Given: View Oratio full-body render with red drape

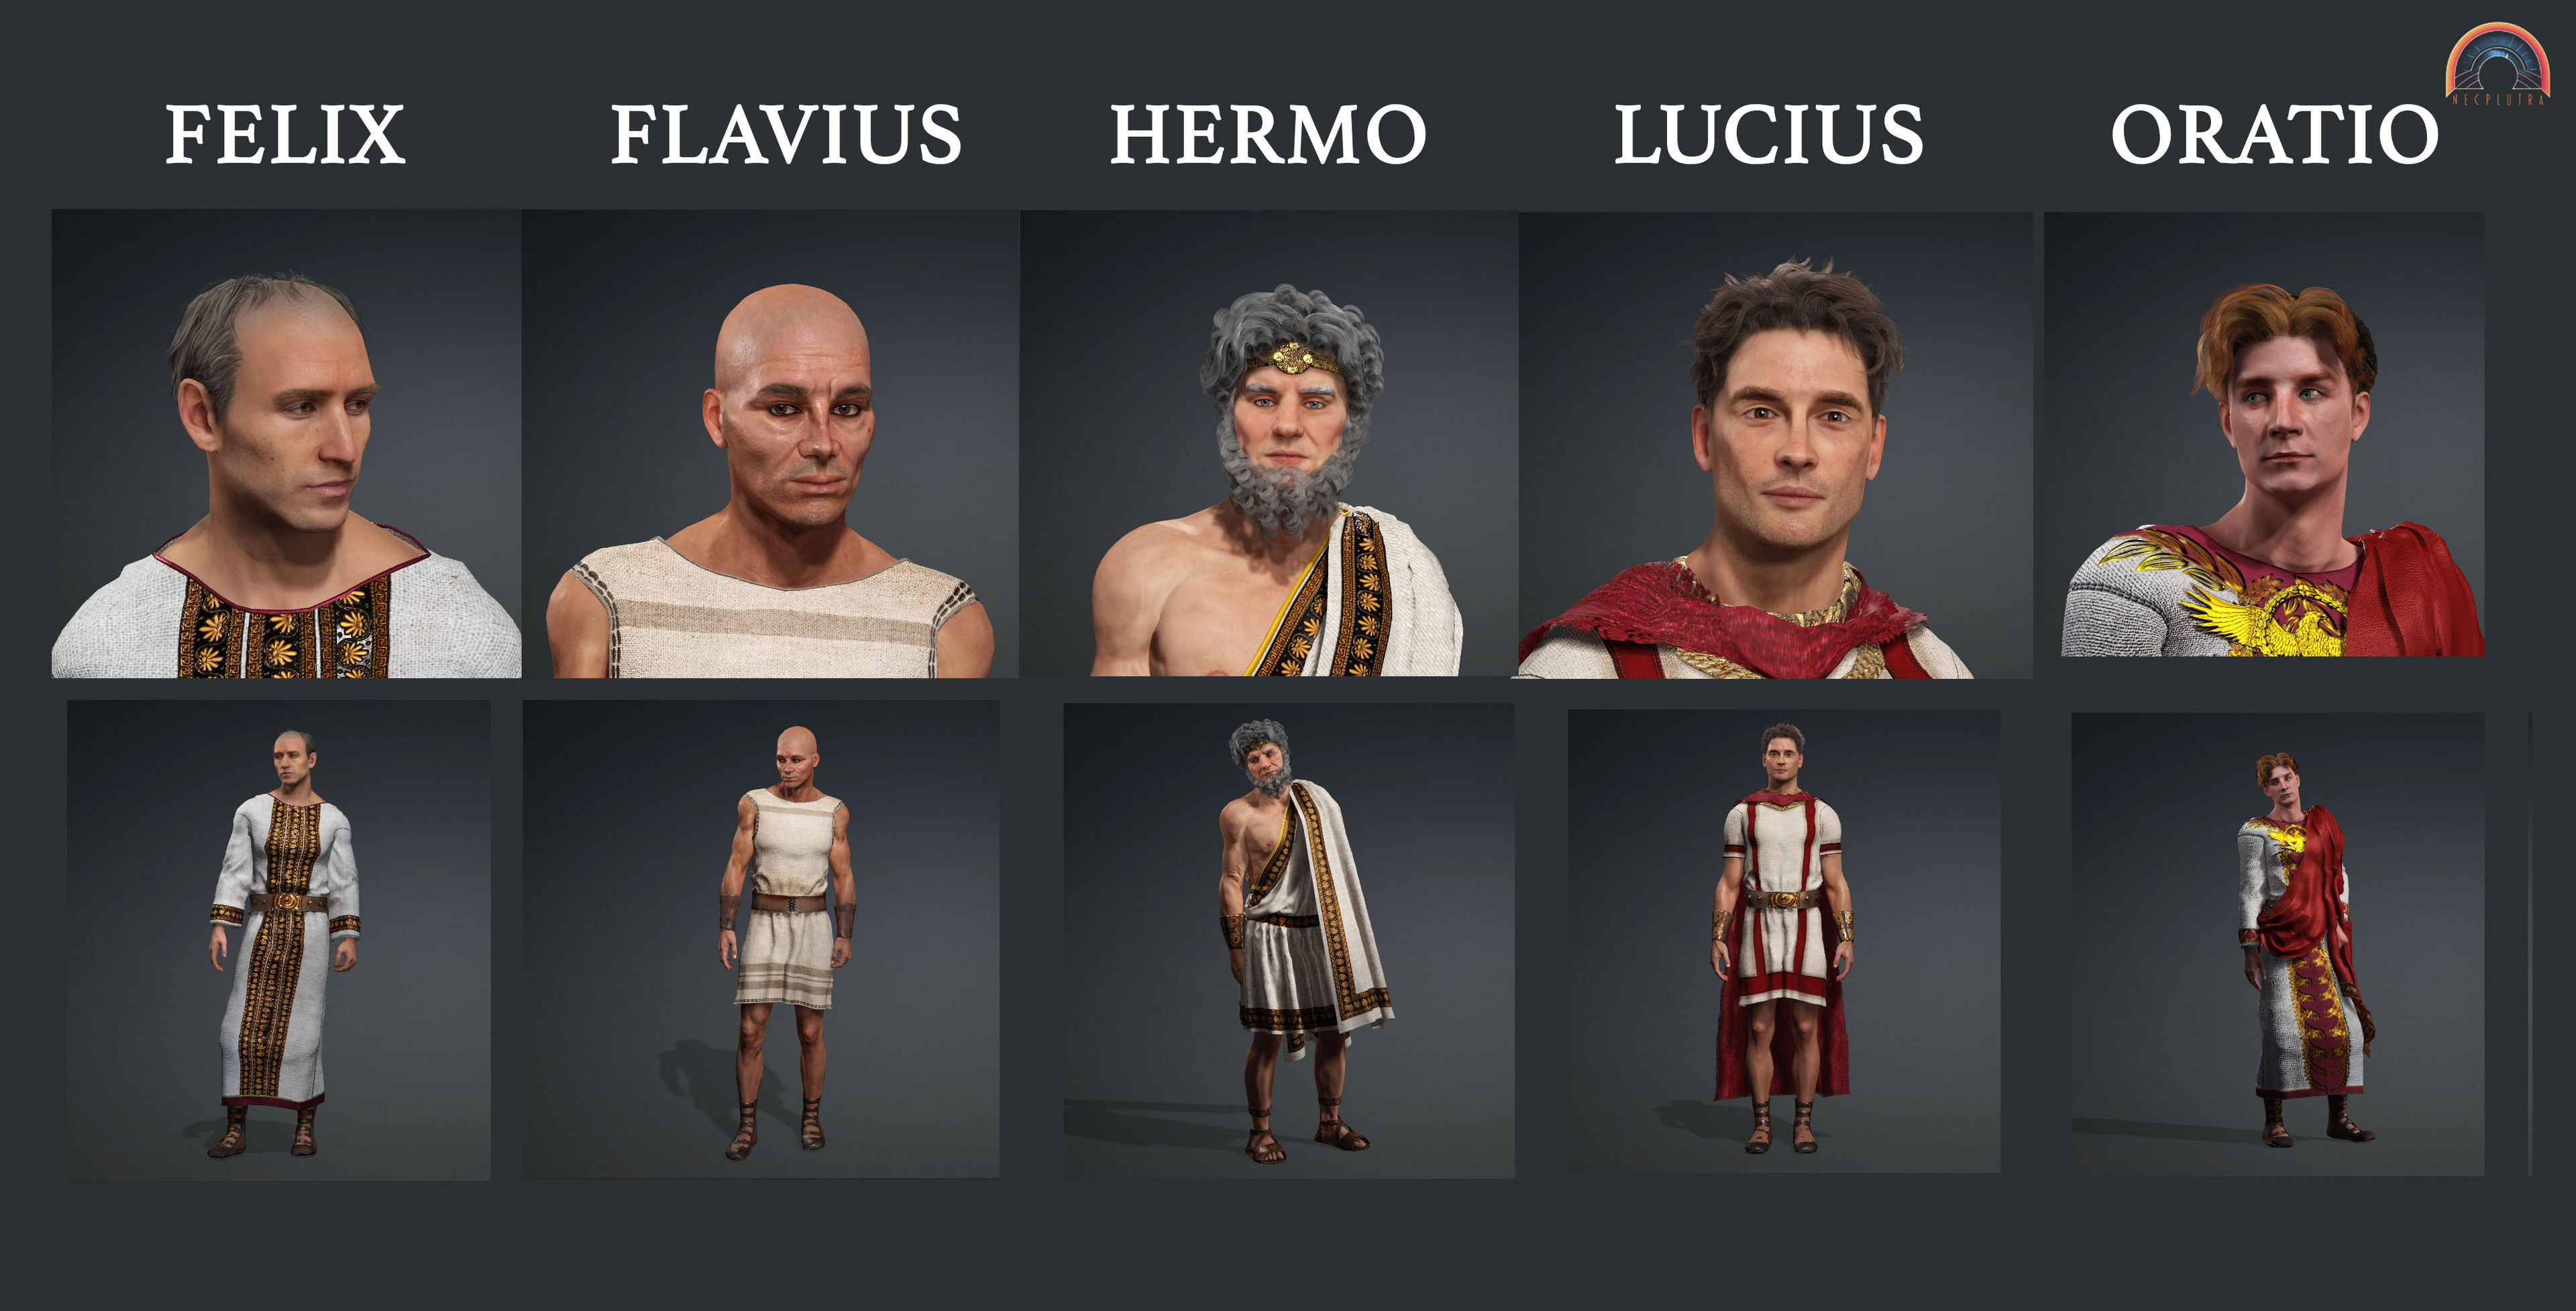Looking at the screenshot, I should point(2278,944).
